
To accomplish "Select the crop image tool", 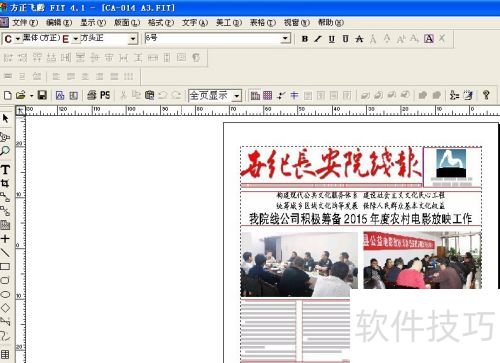I will pyautogui.click(x=5, y=183).
